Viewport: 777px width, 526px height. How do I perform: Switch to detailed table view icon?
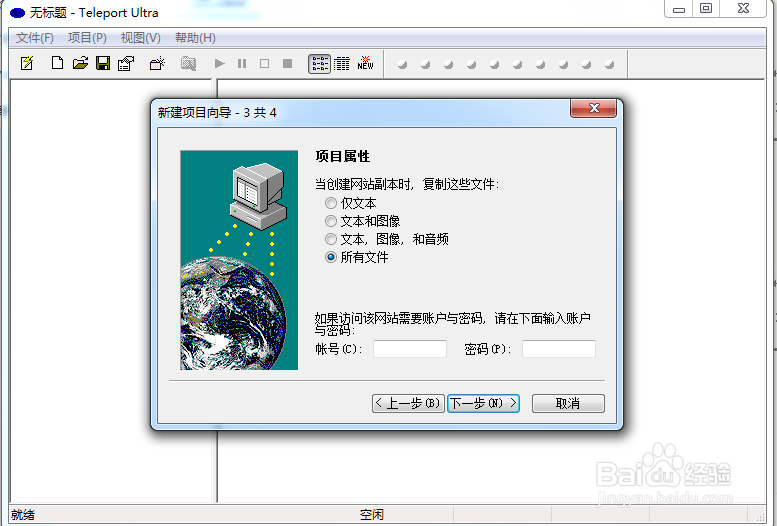point(342,63)
